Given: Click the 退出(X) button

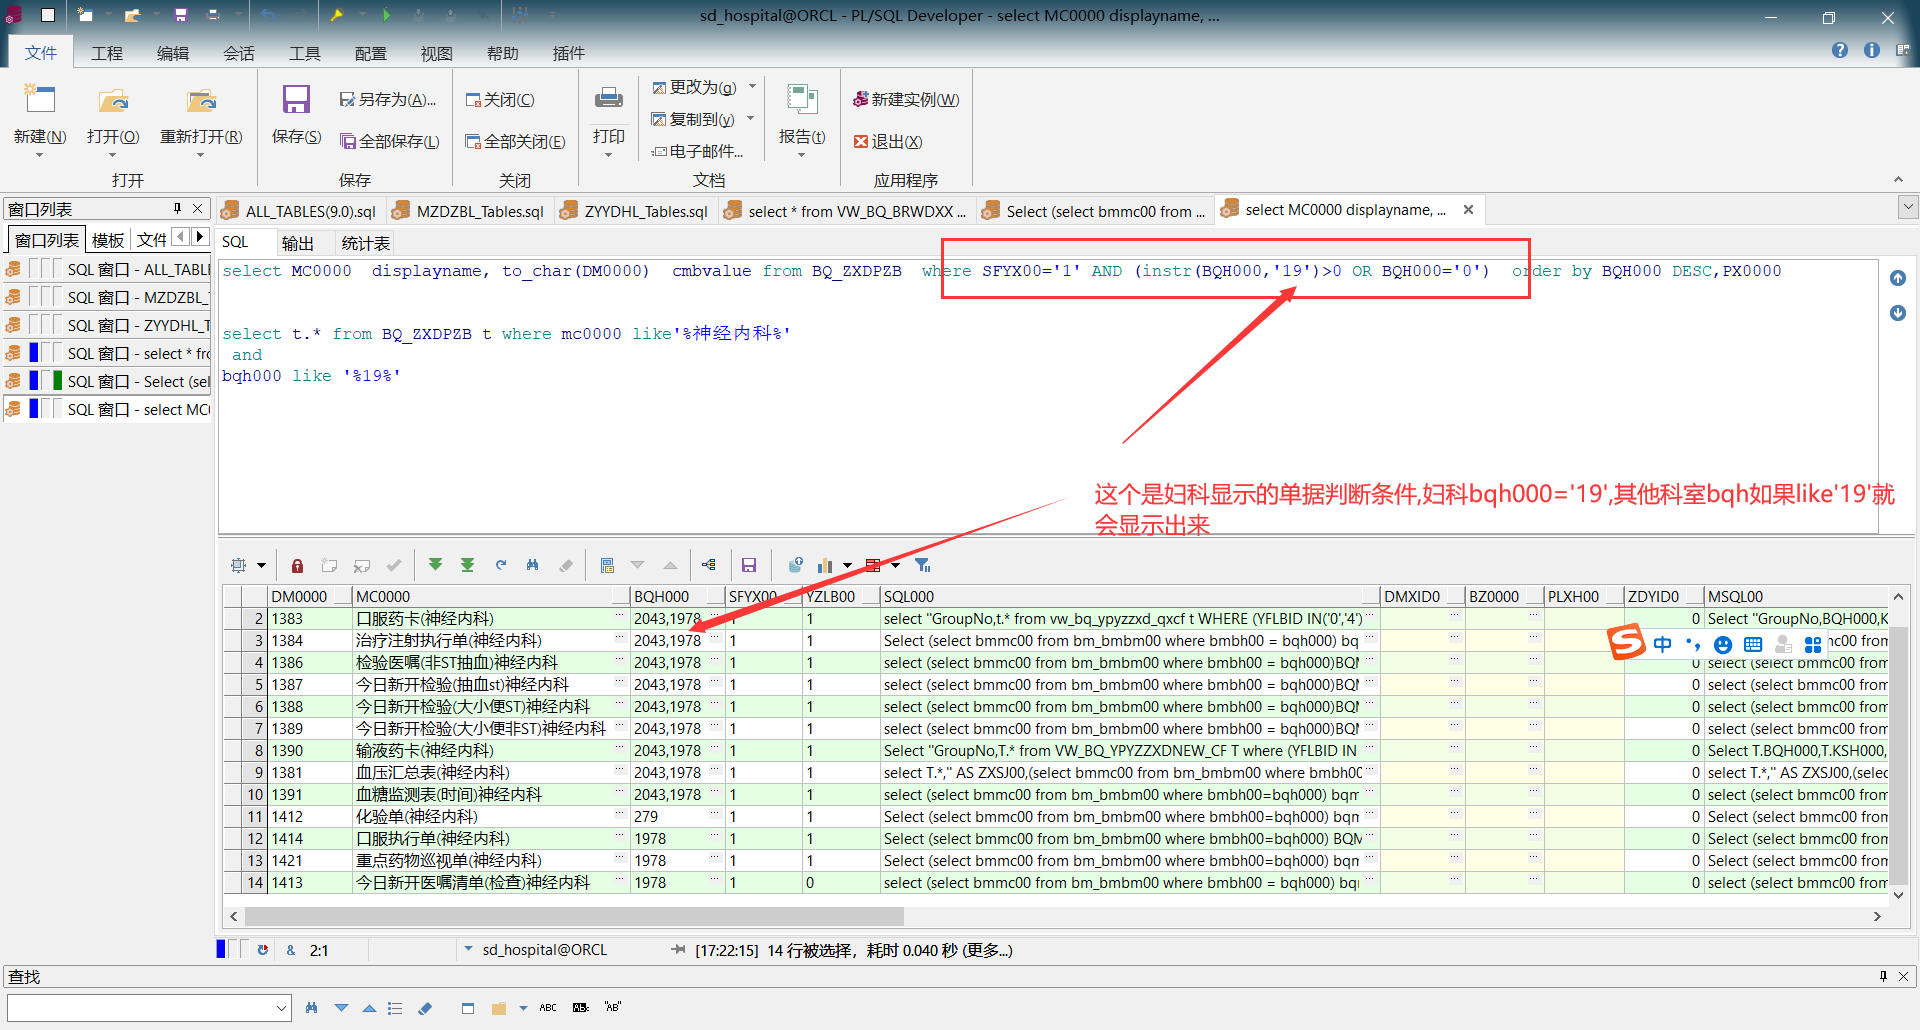Looking at the screenshot, I should [888, 141].
